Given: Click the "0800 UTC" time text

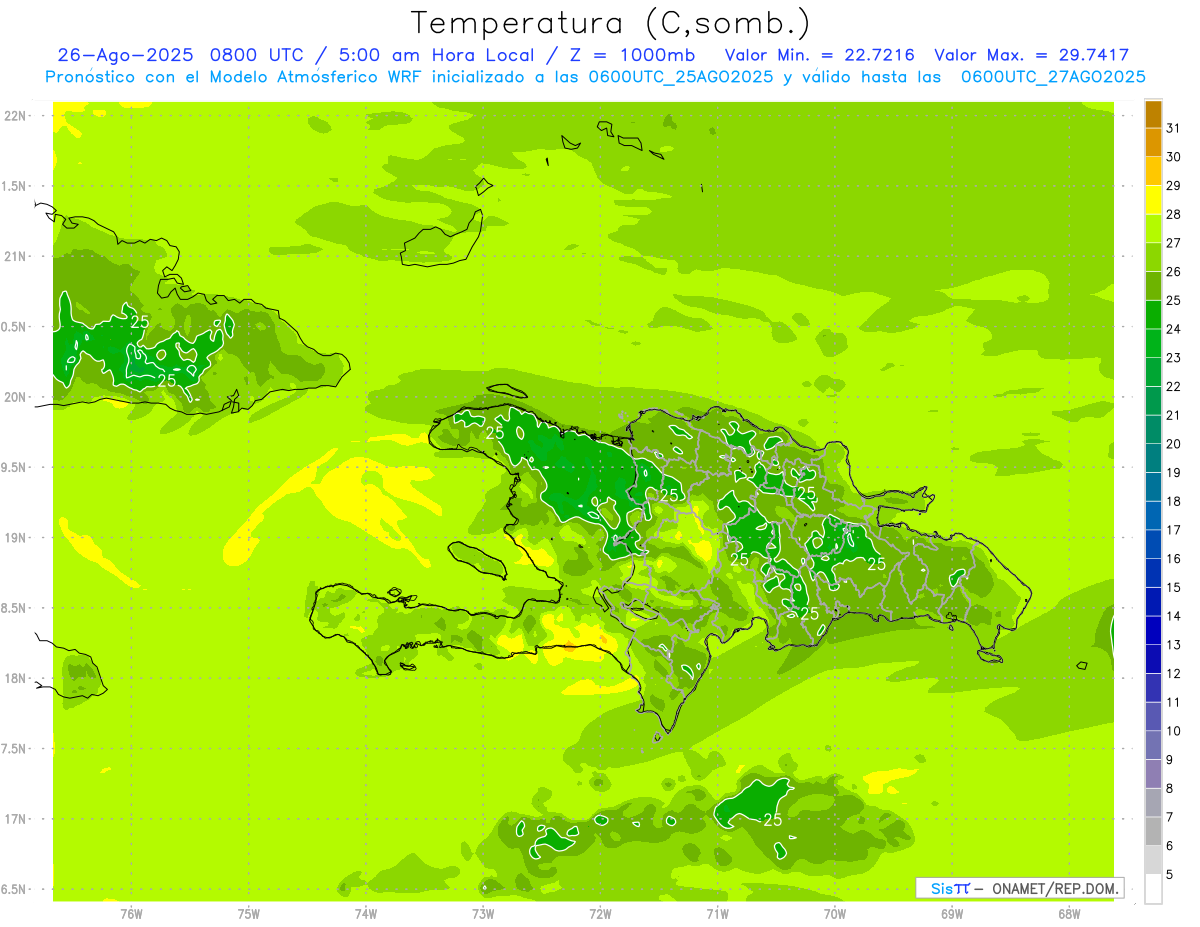Looking at the screenshot, I should click(x=257, y=55).
